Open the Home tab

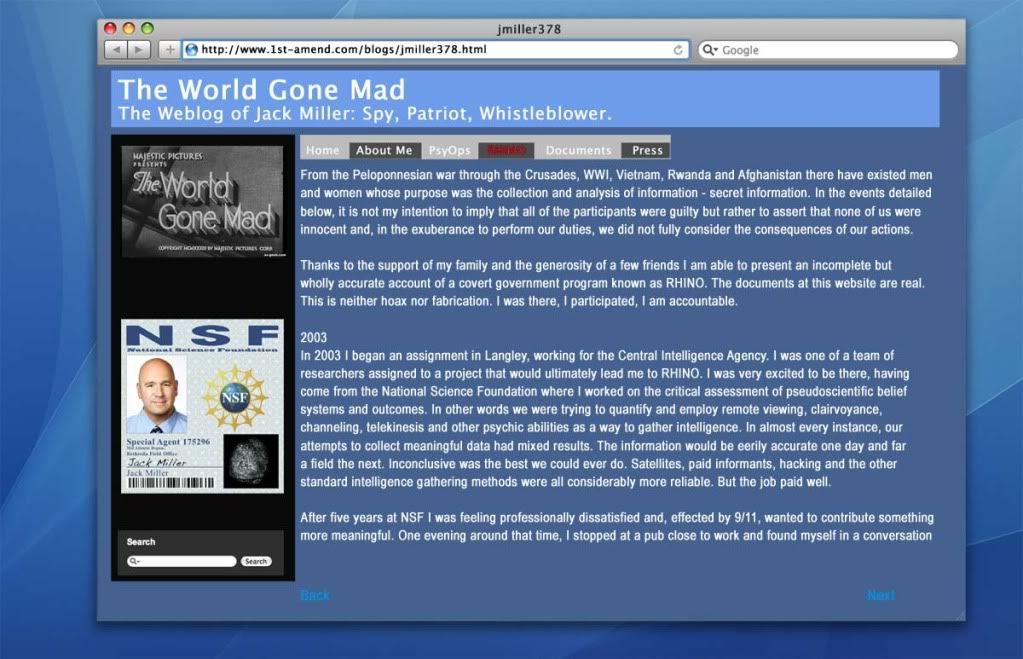pyautogui.click(x=323, y=151)
